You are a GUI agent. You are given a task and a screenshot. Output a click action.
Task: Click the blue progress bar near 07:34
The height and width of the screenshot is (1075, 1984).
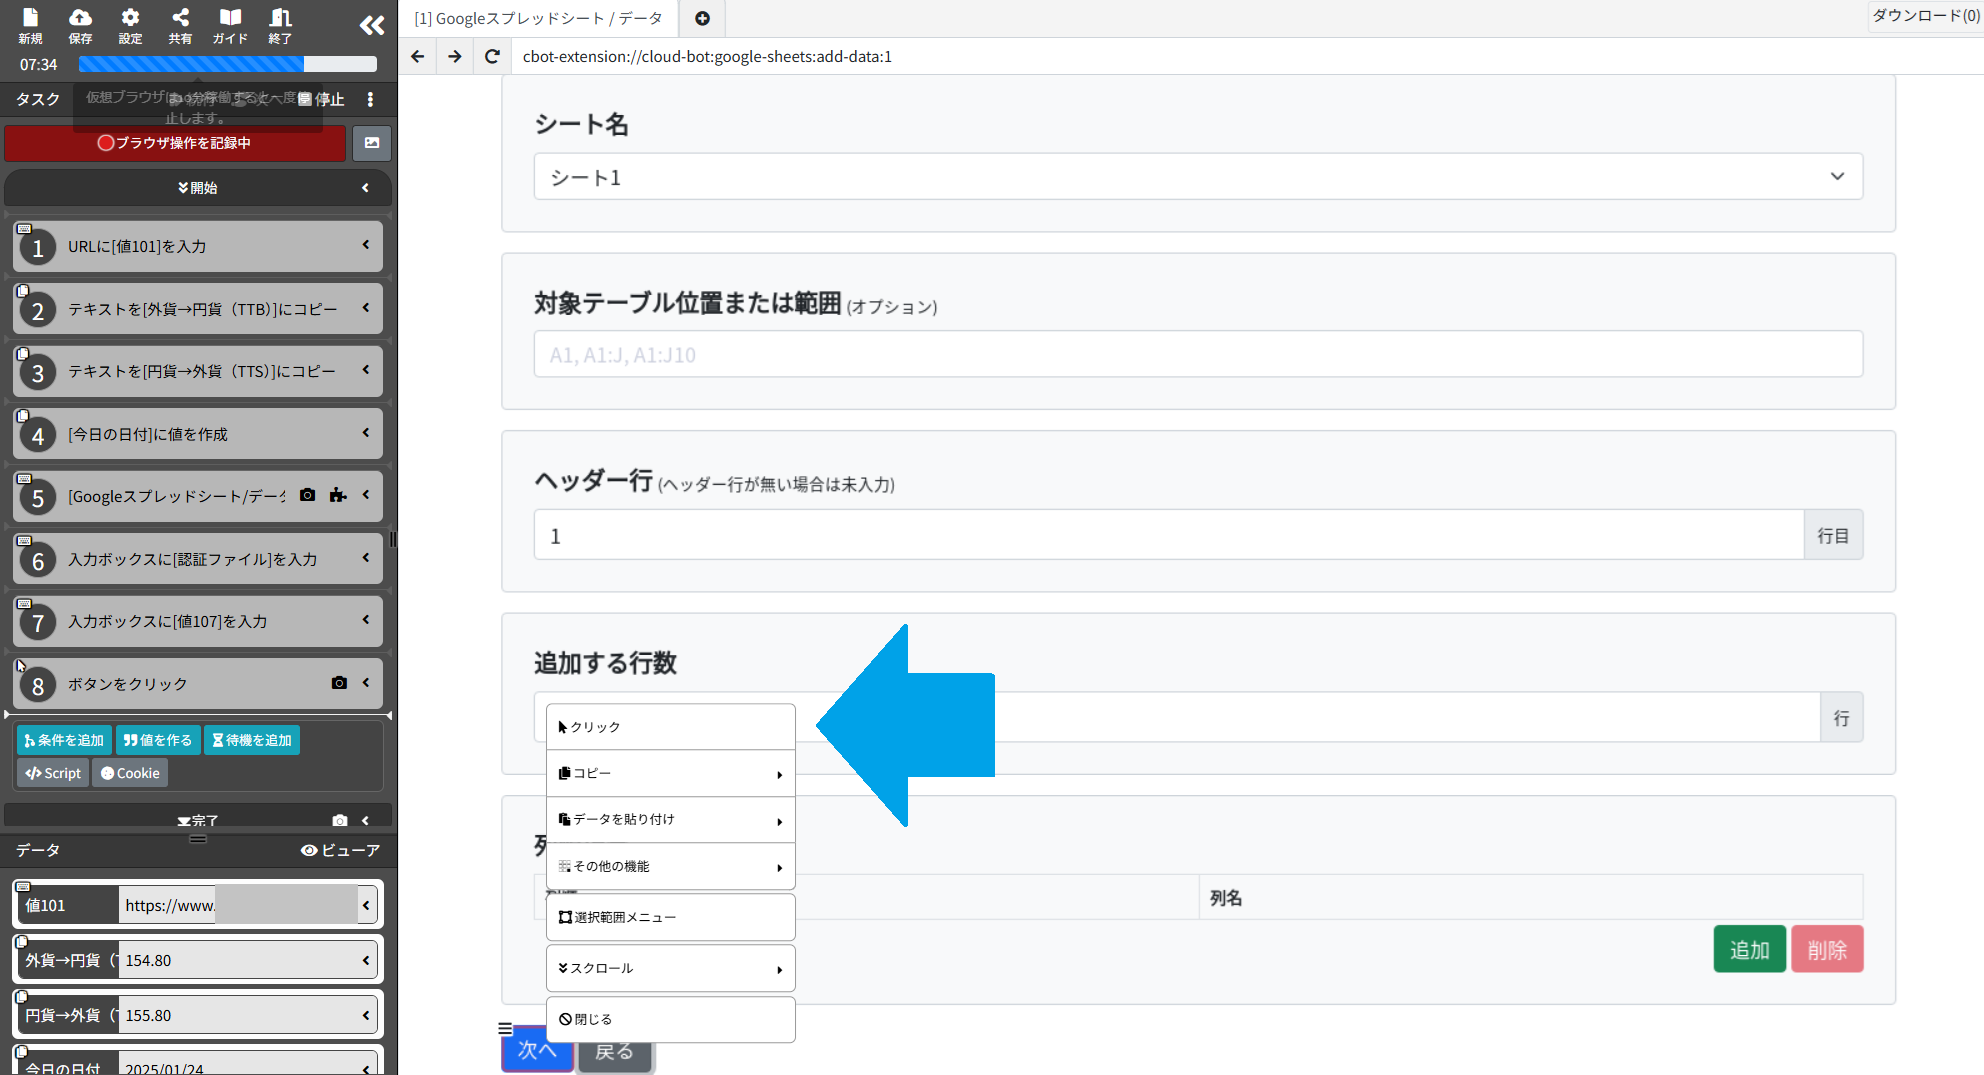[190, 63]
